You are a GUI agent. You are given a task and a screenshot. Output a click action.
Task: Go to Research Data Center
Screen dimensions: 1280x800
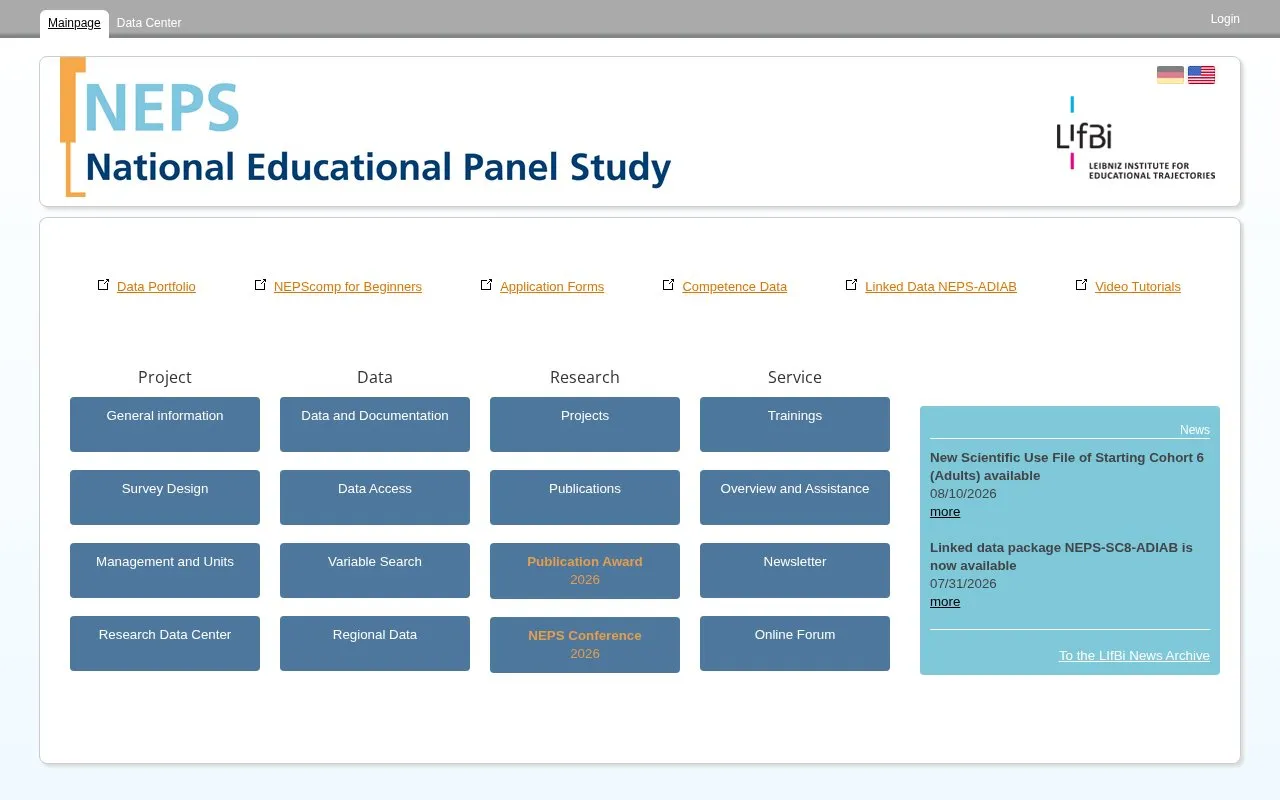click(165, 643)
